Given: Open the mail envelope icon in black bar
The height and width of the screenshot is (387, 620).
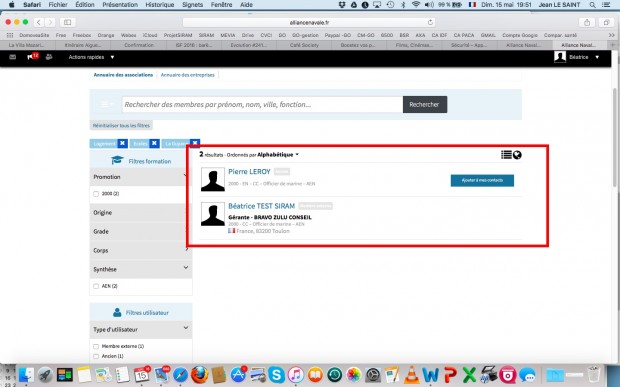Looking at the screenshot, I should 13,57.
